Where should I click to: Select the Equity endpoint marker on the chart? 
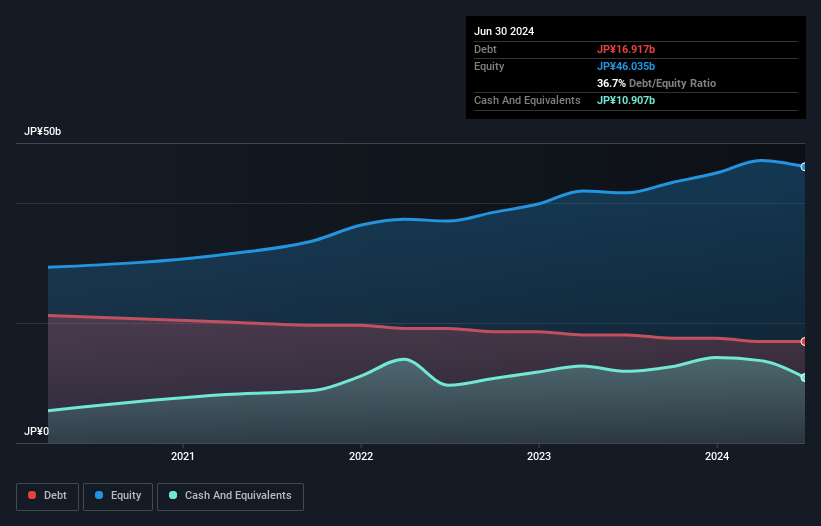[x=804, y=167]
